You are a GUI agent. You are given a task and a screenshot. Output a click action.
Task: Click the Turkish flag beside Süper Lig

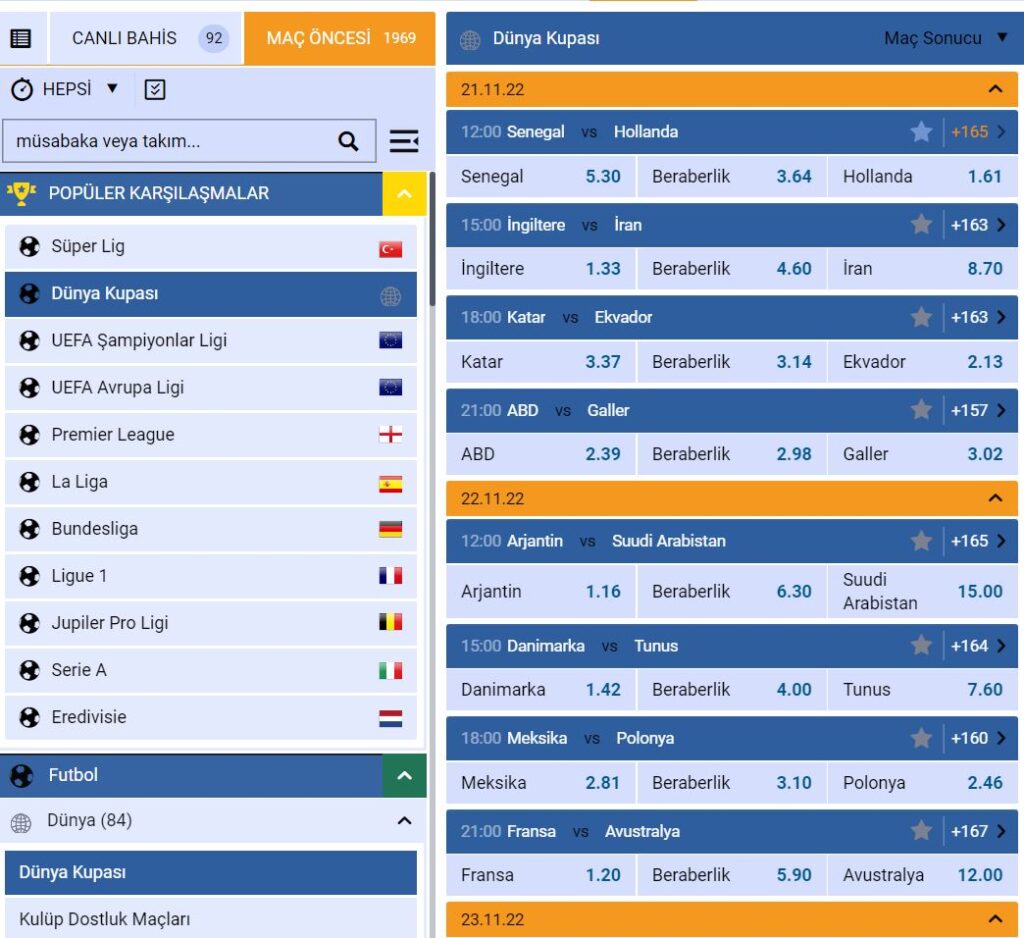390,248
